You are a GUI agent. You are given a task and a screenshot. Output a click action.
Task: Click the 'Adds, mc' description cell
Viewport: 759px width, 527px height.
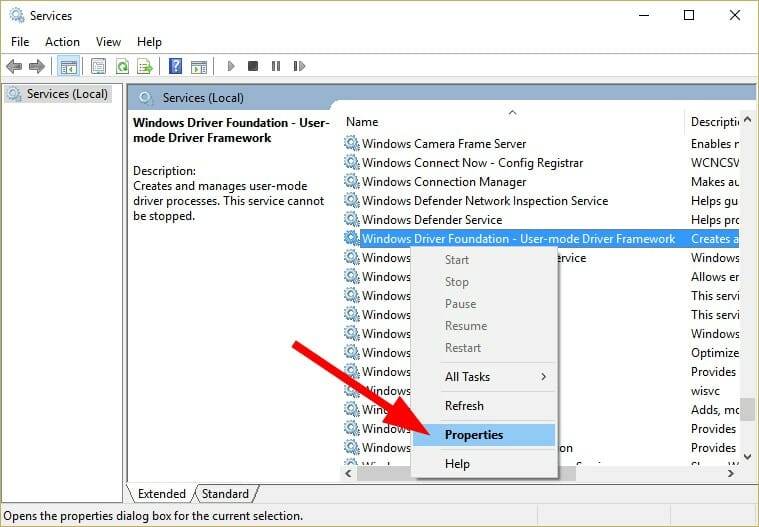tap(715, 410)
